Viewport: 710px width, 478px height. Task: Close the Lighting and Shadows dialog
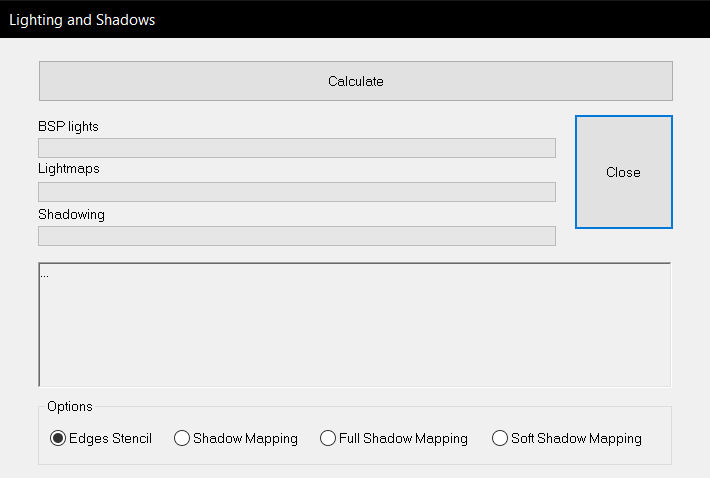[624, 172]
